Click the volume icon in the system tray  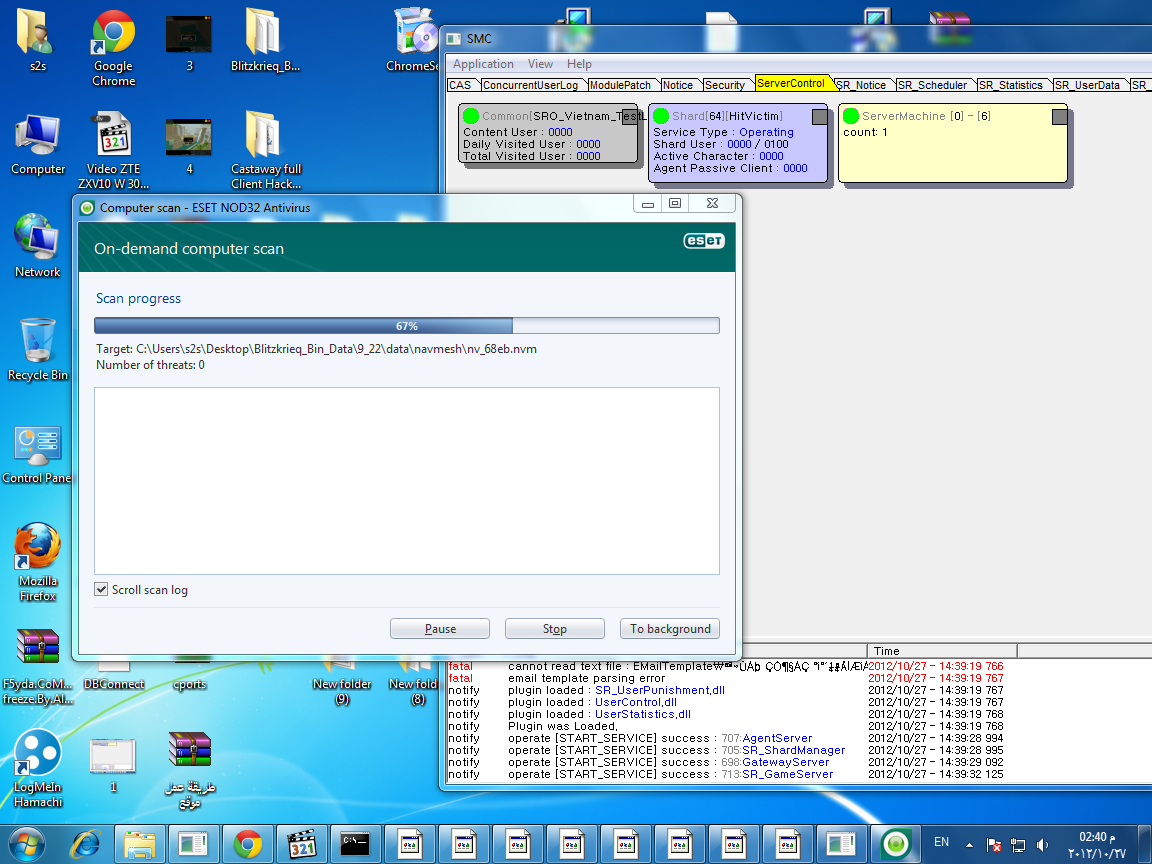1042,845
